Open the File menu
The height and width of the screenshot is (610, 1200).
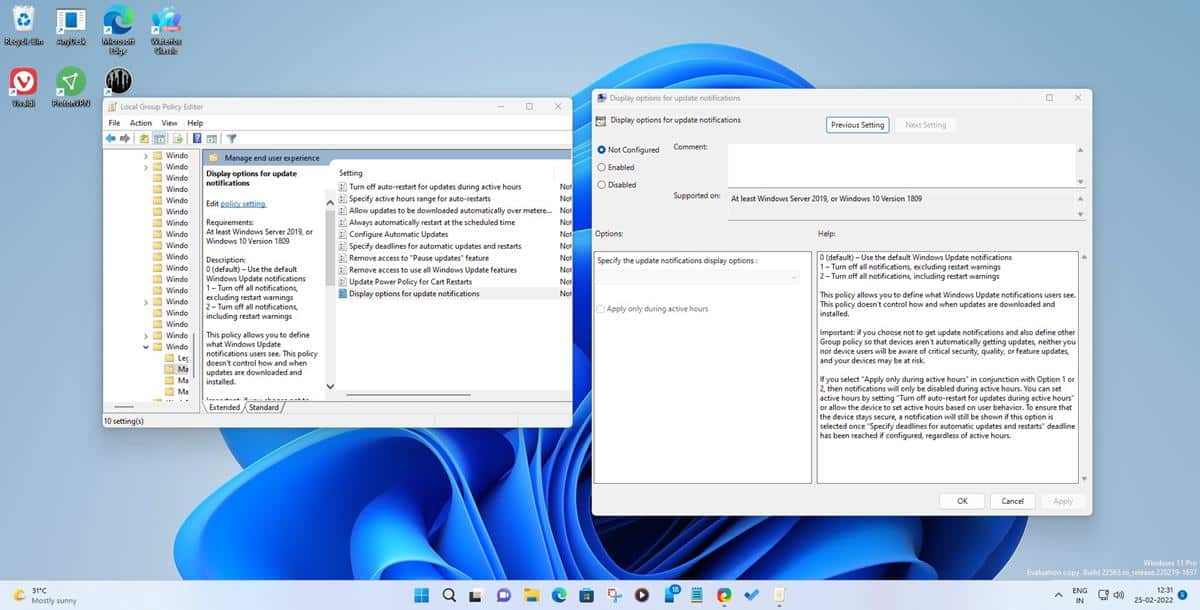(114, 123)
